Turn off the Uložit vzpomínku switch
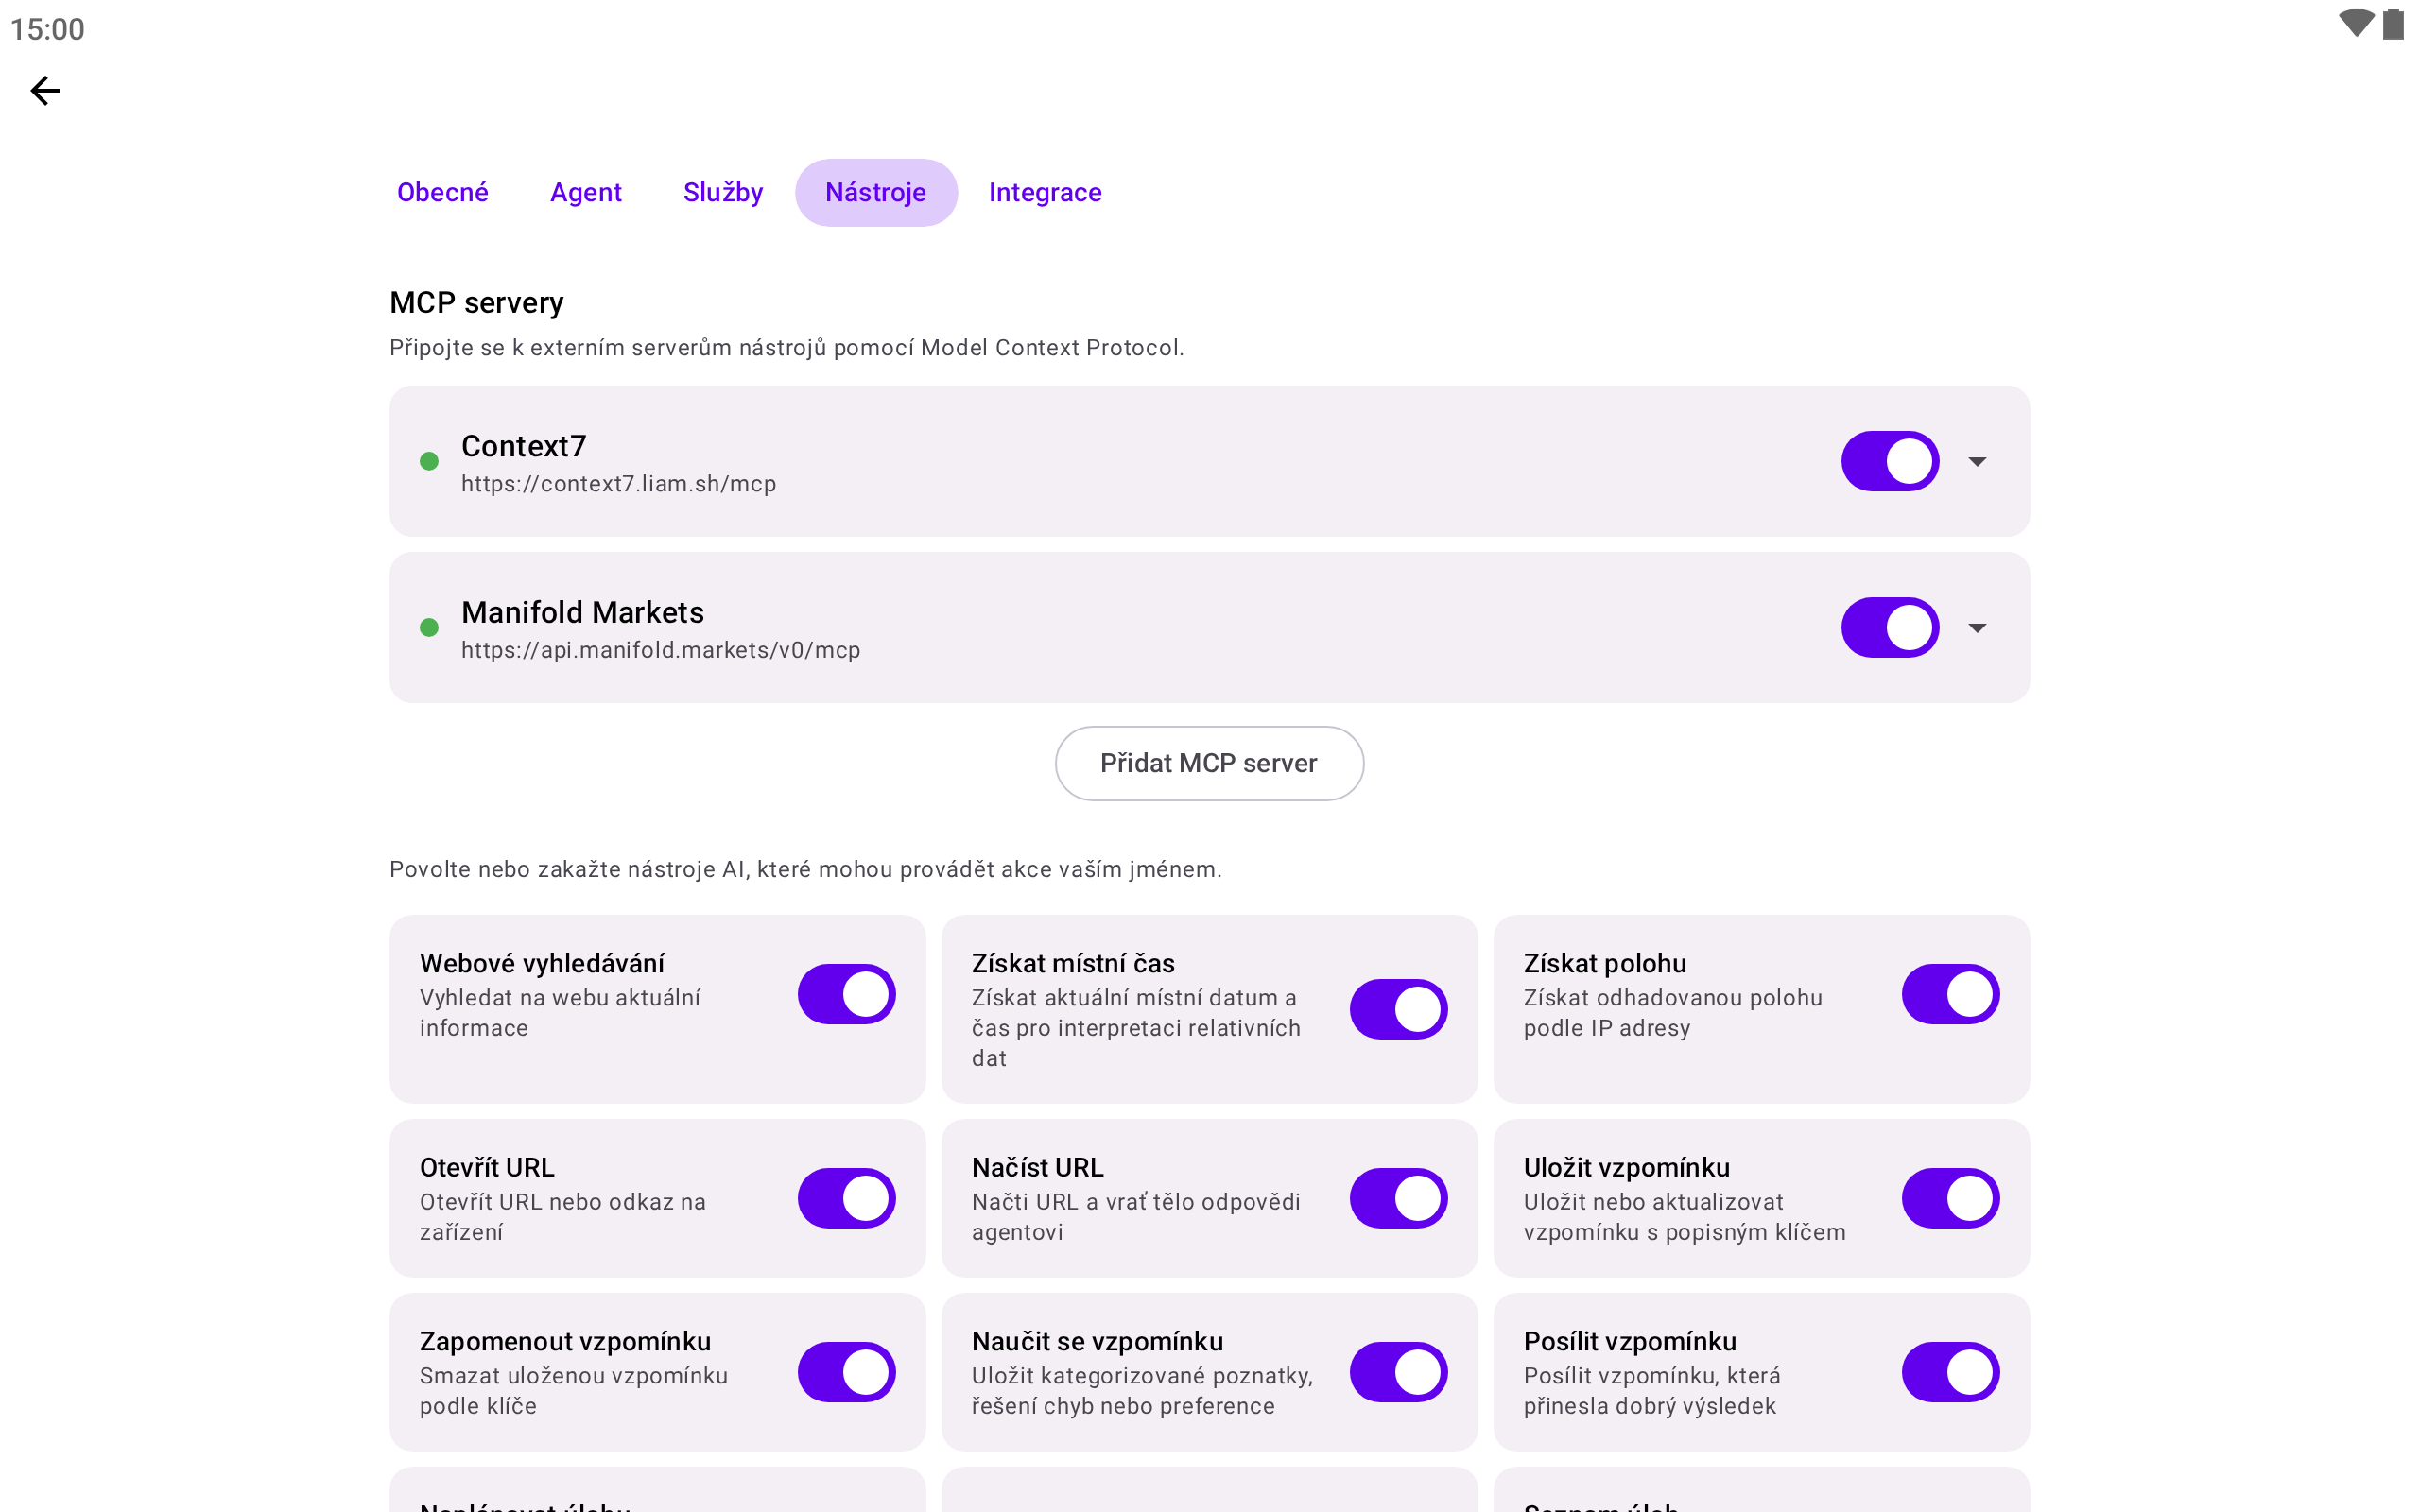Viewport: 2420px width, 1512px height. click(x=1950, y=1198)
